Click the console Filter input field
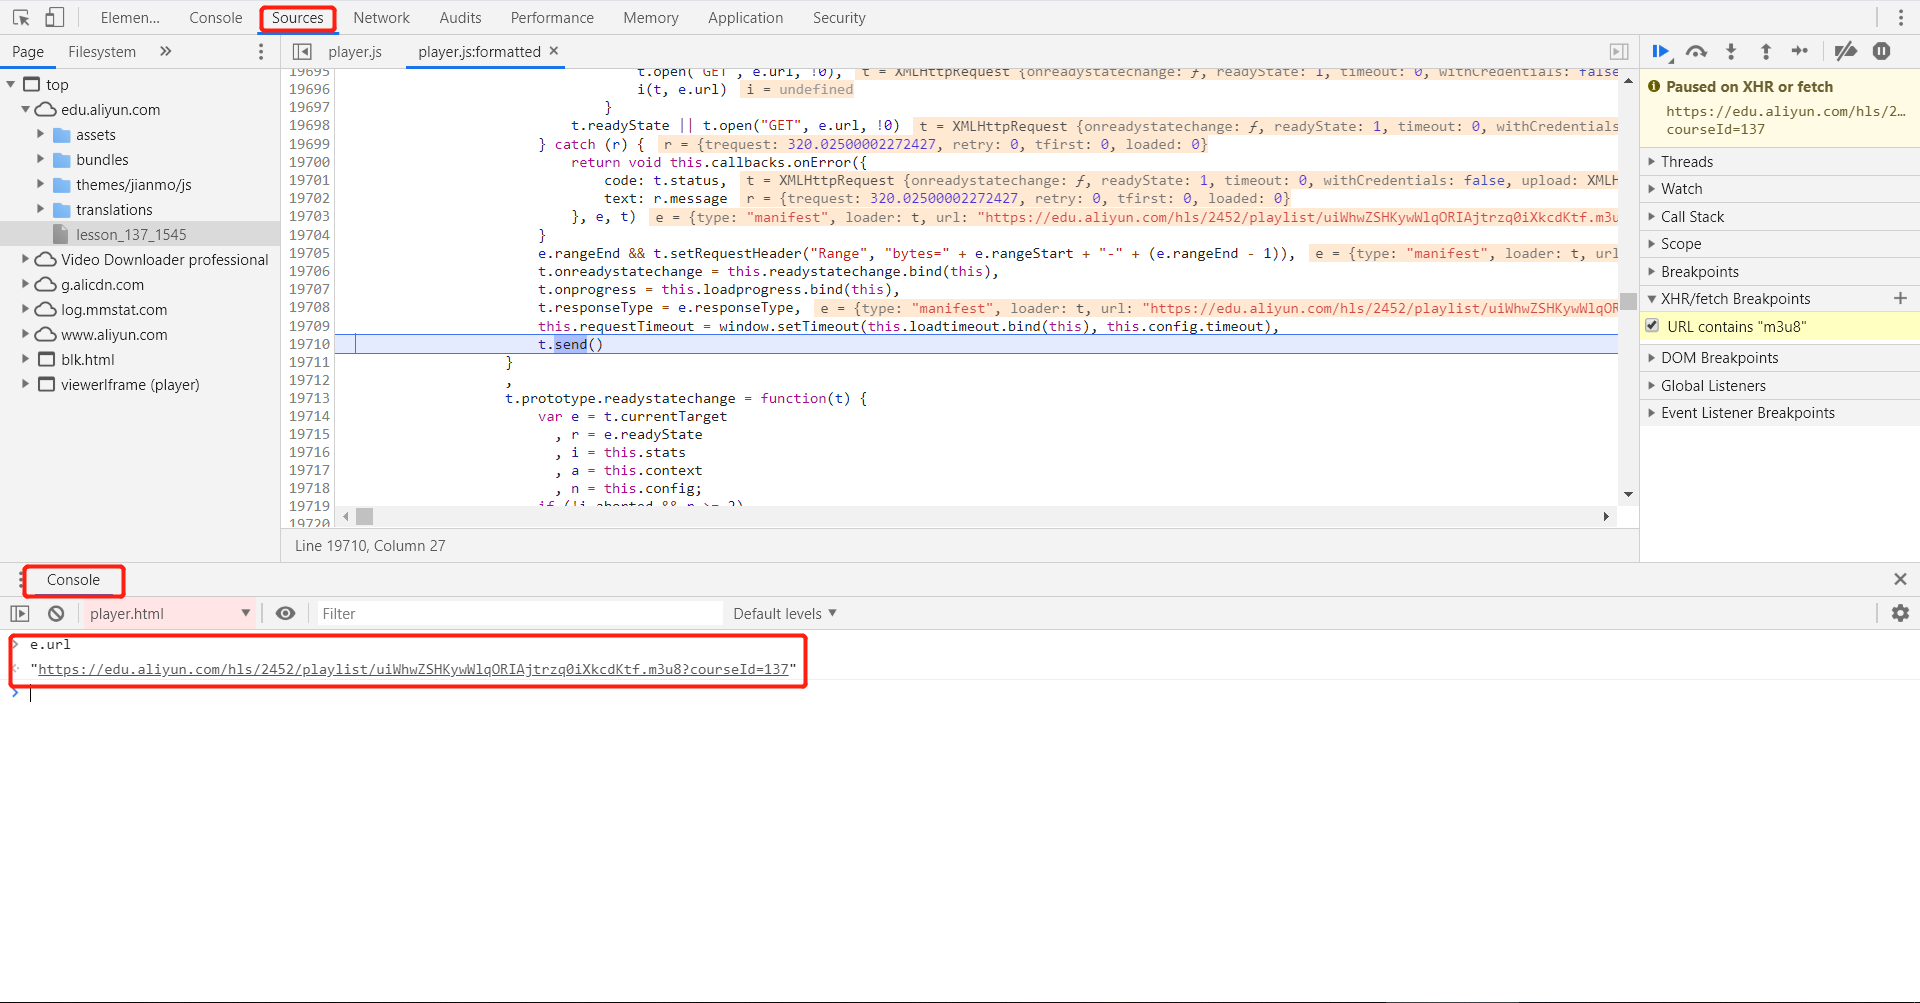 [520, 613]
